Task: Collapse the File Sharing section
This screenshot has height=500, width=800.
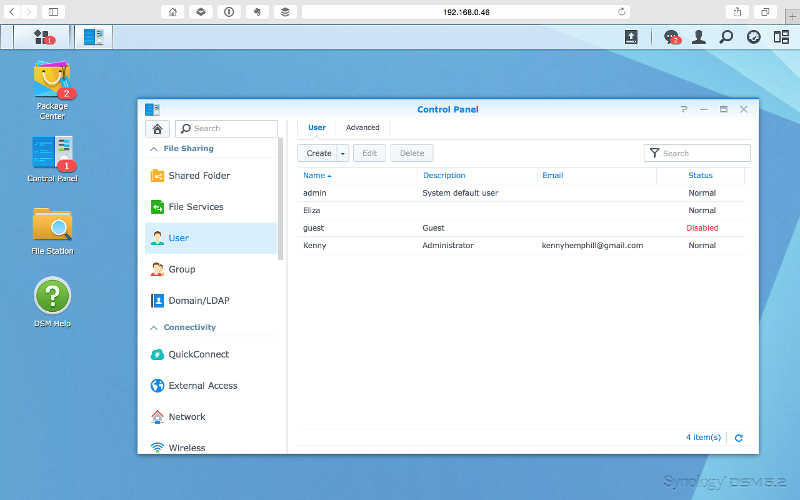Action: (x=154, y=149)
